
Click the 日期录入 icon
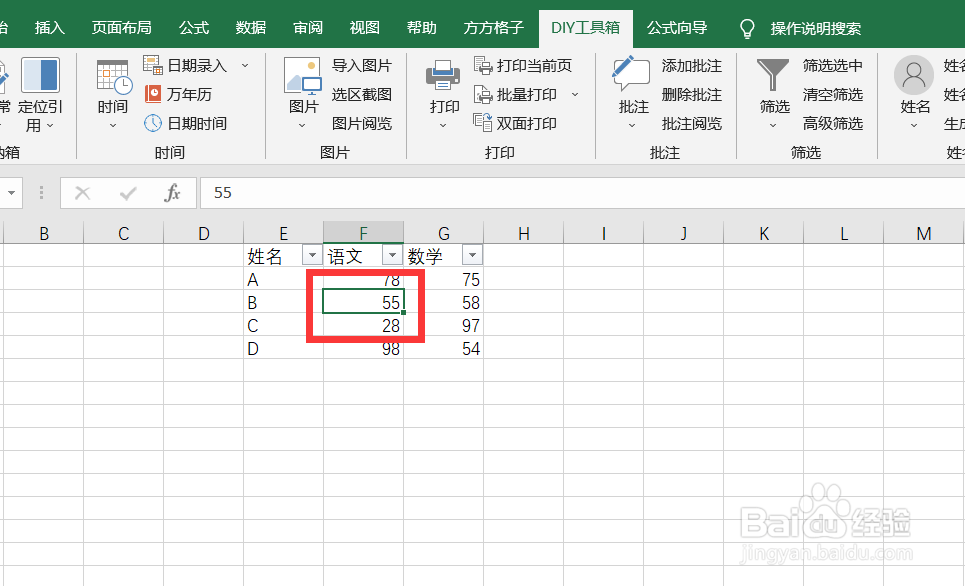(153, 65)
